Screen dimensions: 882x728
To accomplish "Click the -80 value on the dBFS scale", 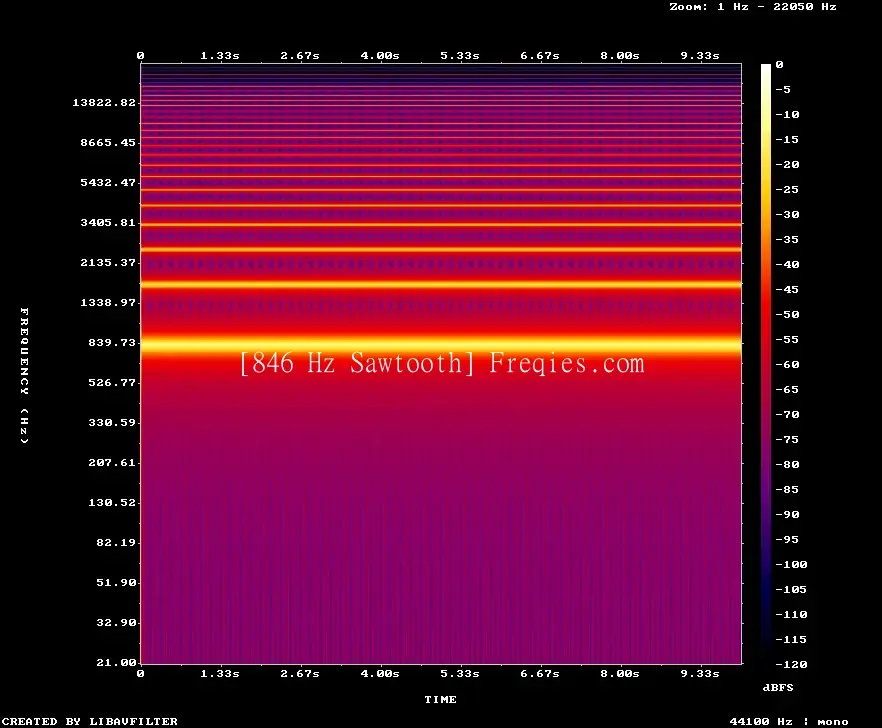I will pyautogui.click(x=787, y=465).
